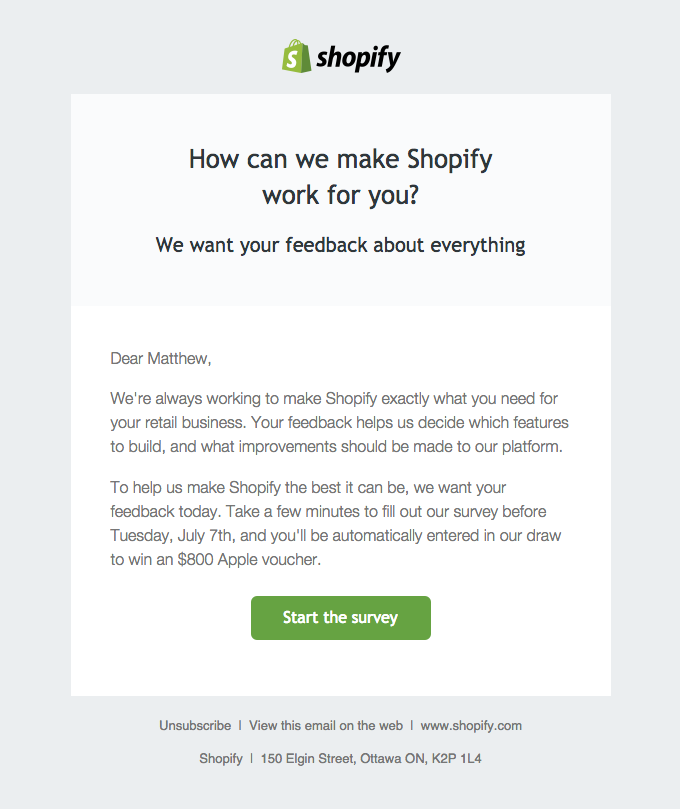This screenshot has width=680, height=809.
Task: Click the feedback subtitle text
Action: click(340, 245)
